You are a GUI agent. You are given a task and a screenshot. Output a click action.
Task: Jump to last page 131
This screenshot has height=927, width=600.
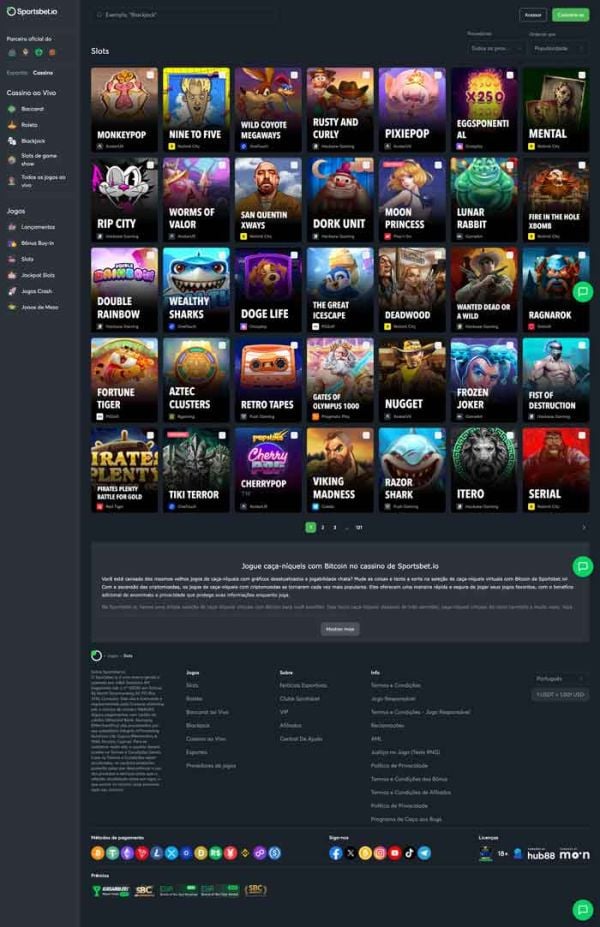click(x=359, y=527)
